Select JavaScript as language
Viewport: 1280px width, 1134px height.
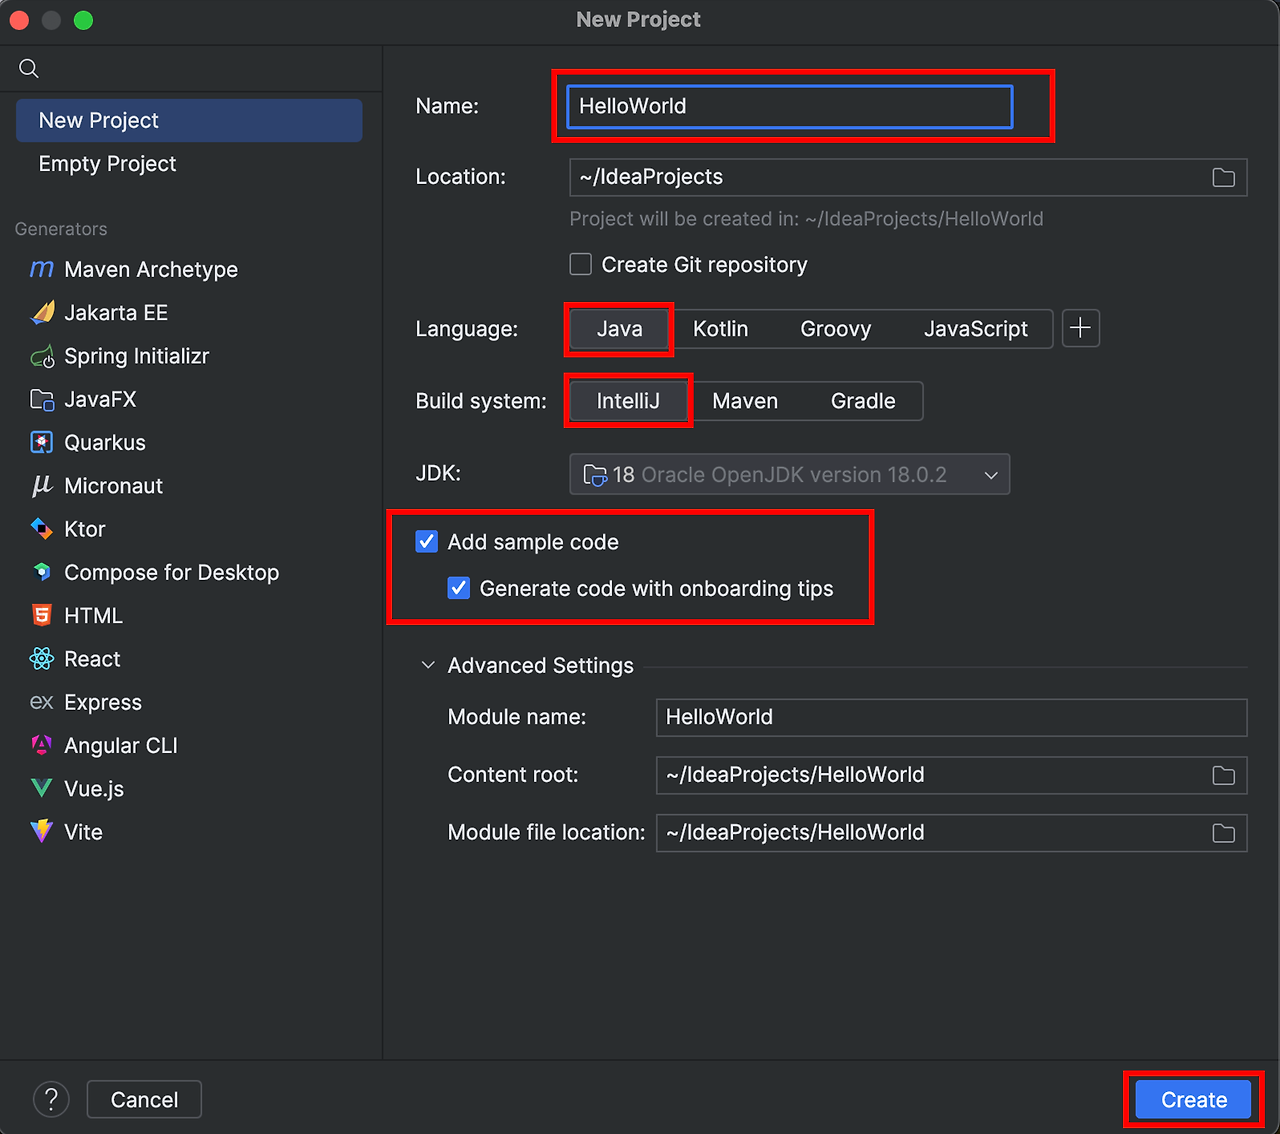pyautogui.click(x=976, y=329)
